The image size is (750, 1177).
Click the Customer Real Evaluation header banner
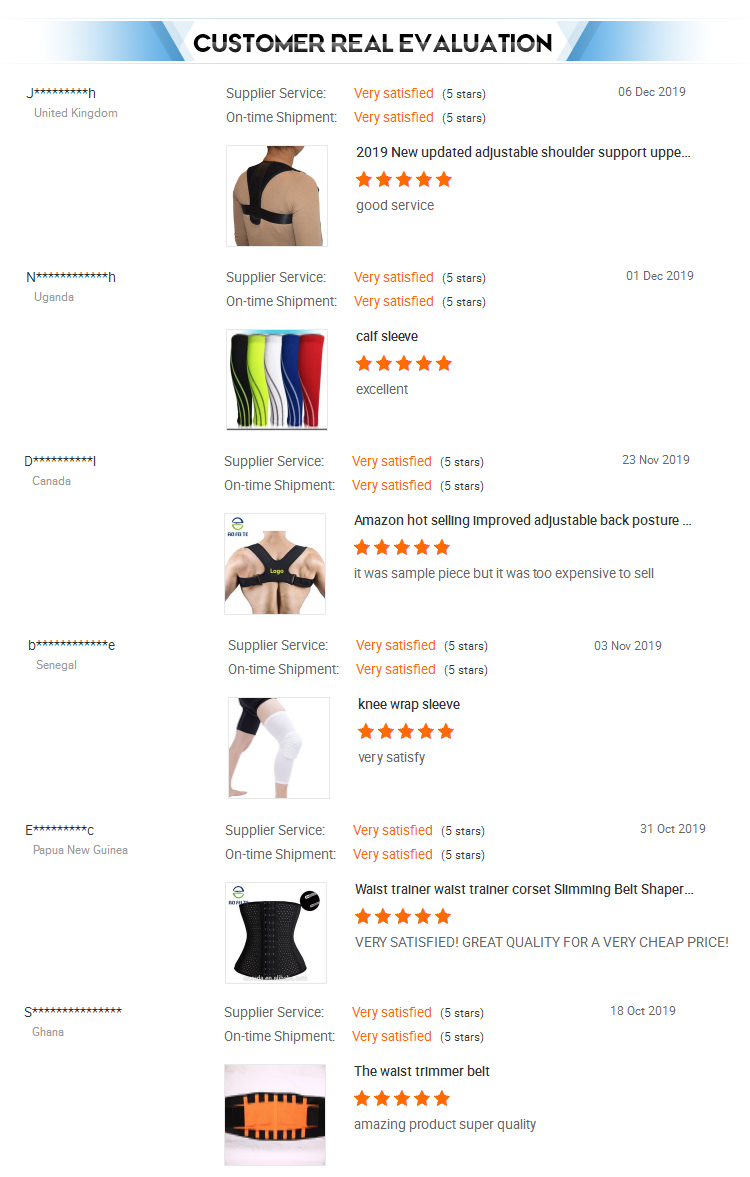coord(373,42)
